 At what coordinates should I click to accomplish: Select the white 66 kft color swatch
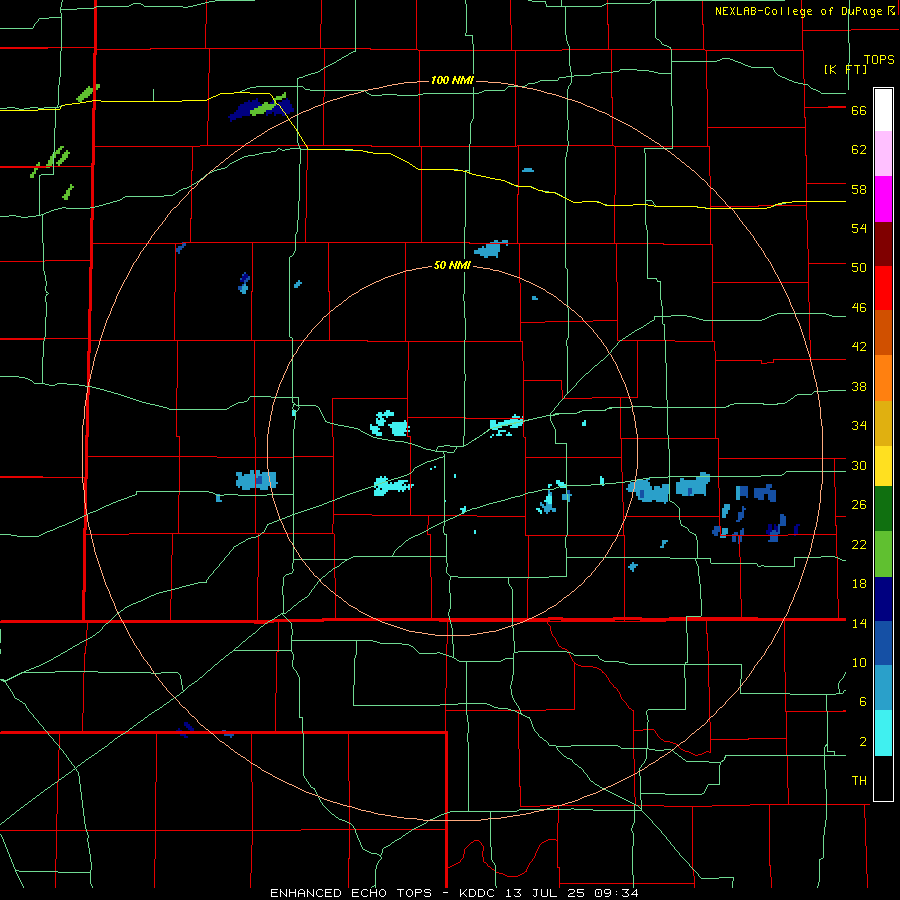click(x=883, y=110)
